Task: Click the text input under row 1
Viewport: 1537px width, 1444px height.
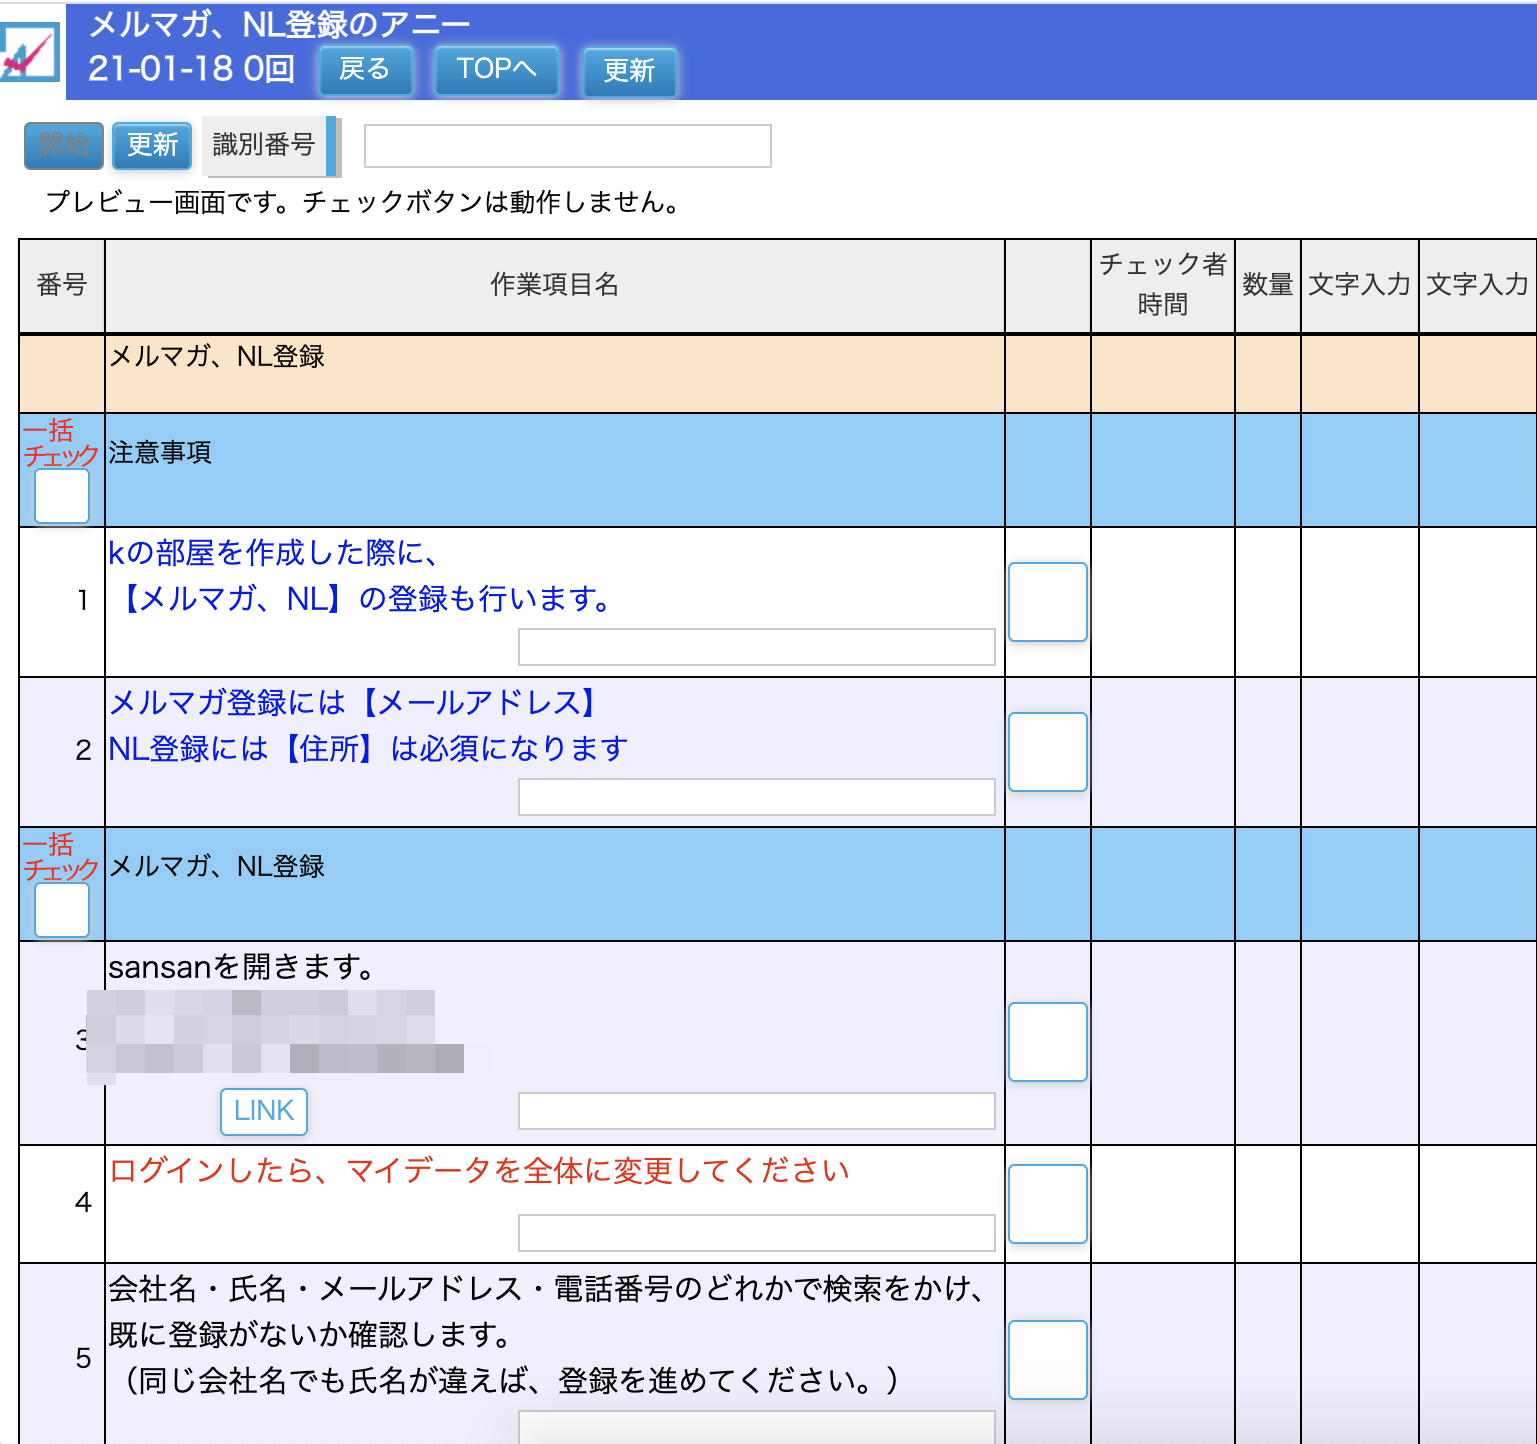Action: point(755,646)
